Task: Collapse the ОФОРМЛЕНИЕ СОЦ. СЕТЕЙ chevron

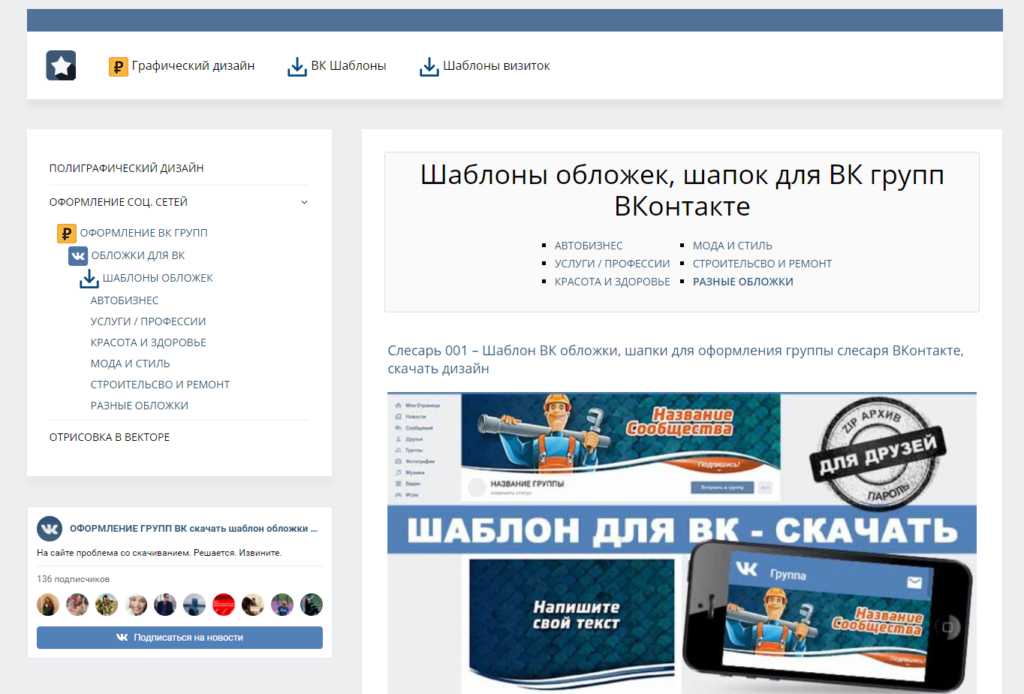Action: 304,202
